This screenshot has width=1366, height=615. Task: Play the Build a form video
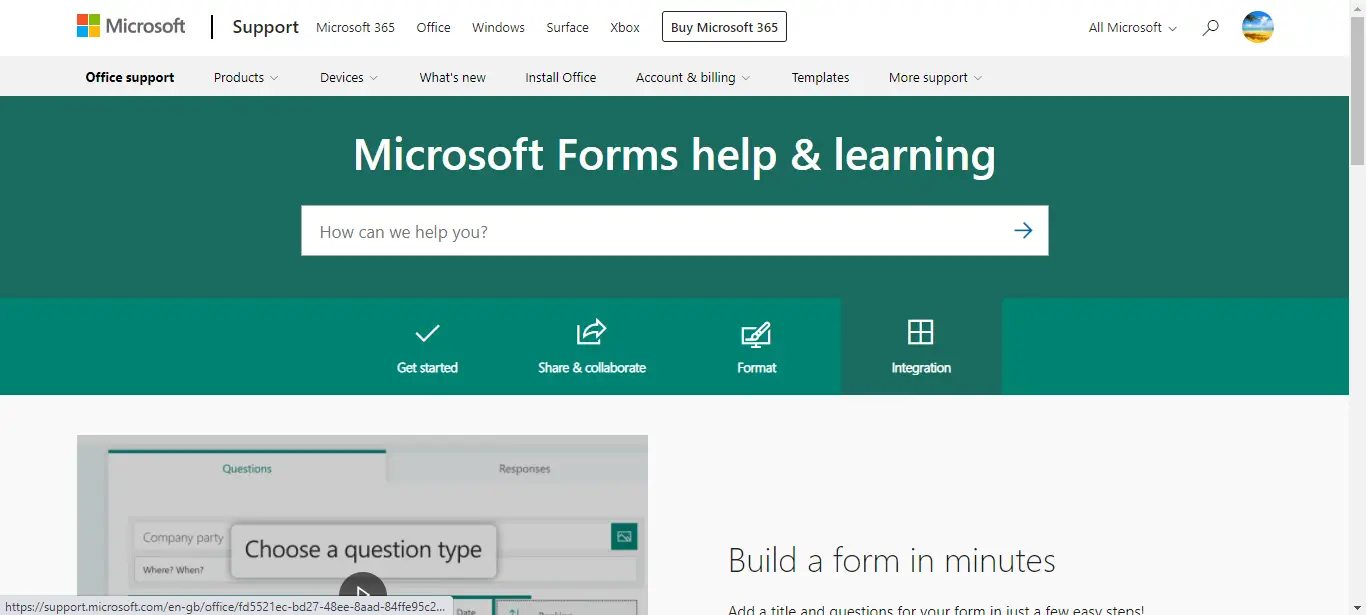coord(362,594)
